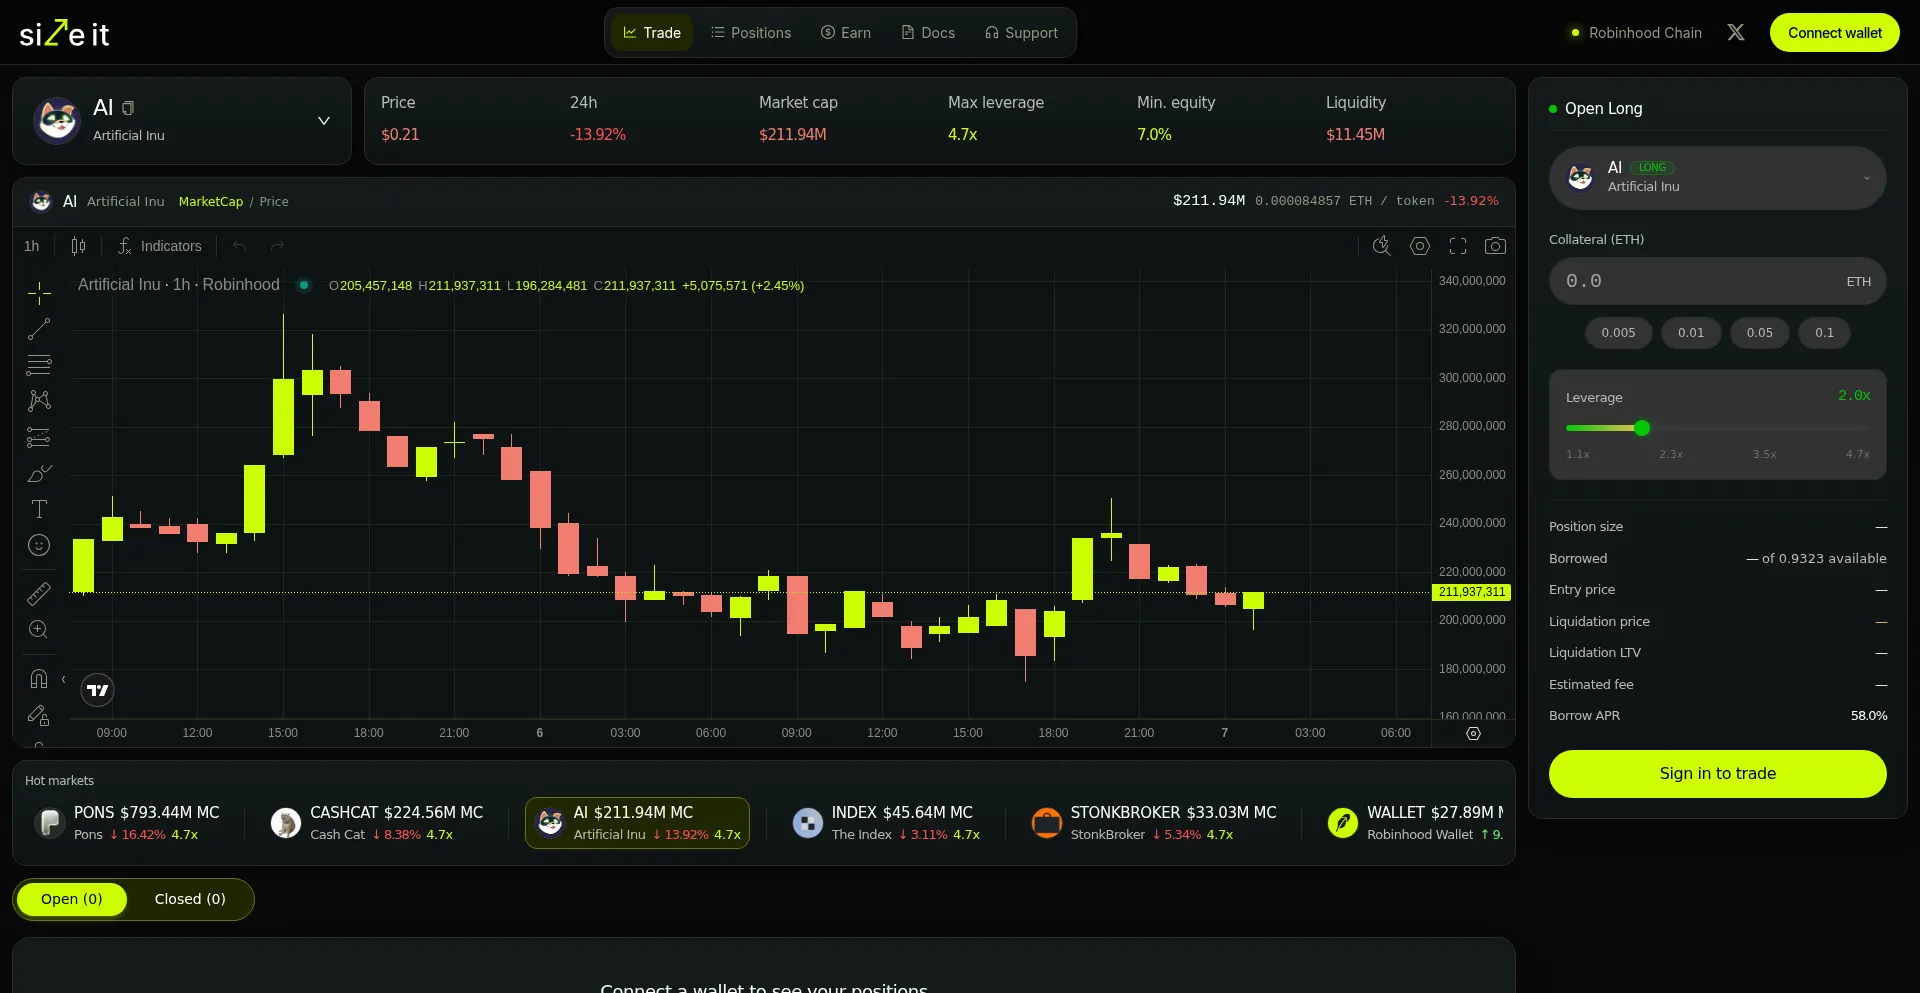Open the time axis settings gear

pyautogui.click(x=1473, y=733)
